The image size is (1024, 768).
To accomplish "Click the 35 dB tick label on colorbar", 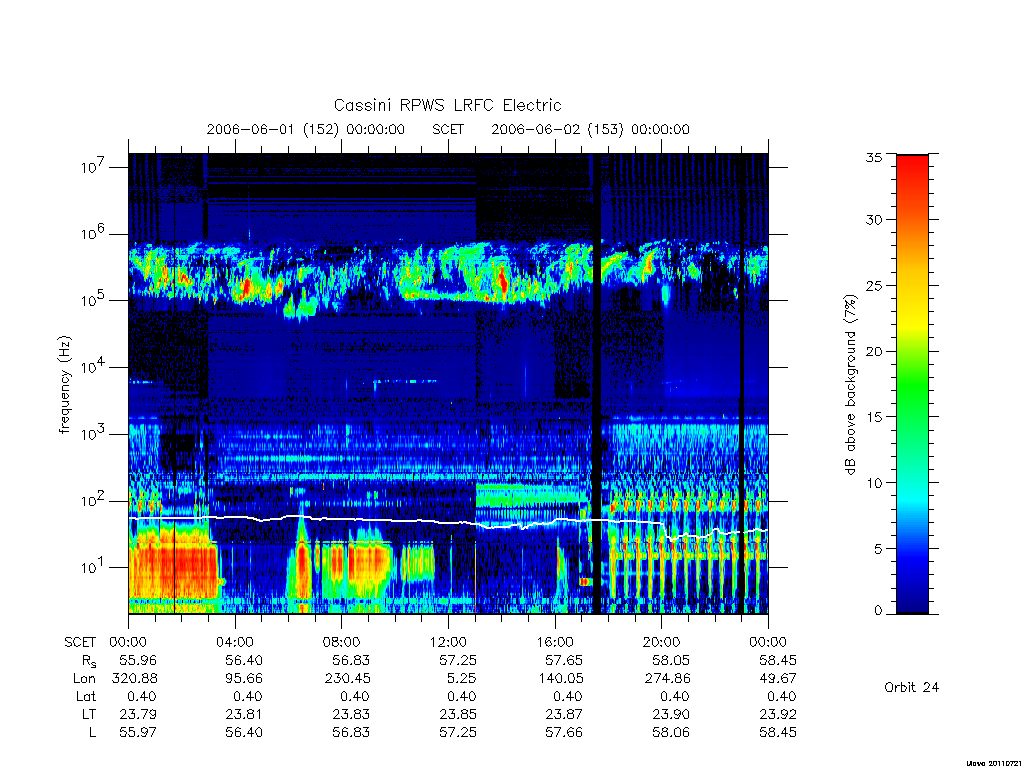I will [873, 157].
